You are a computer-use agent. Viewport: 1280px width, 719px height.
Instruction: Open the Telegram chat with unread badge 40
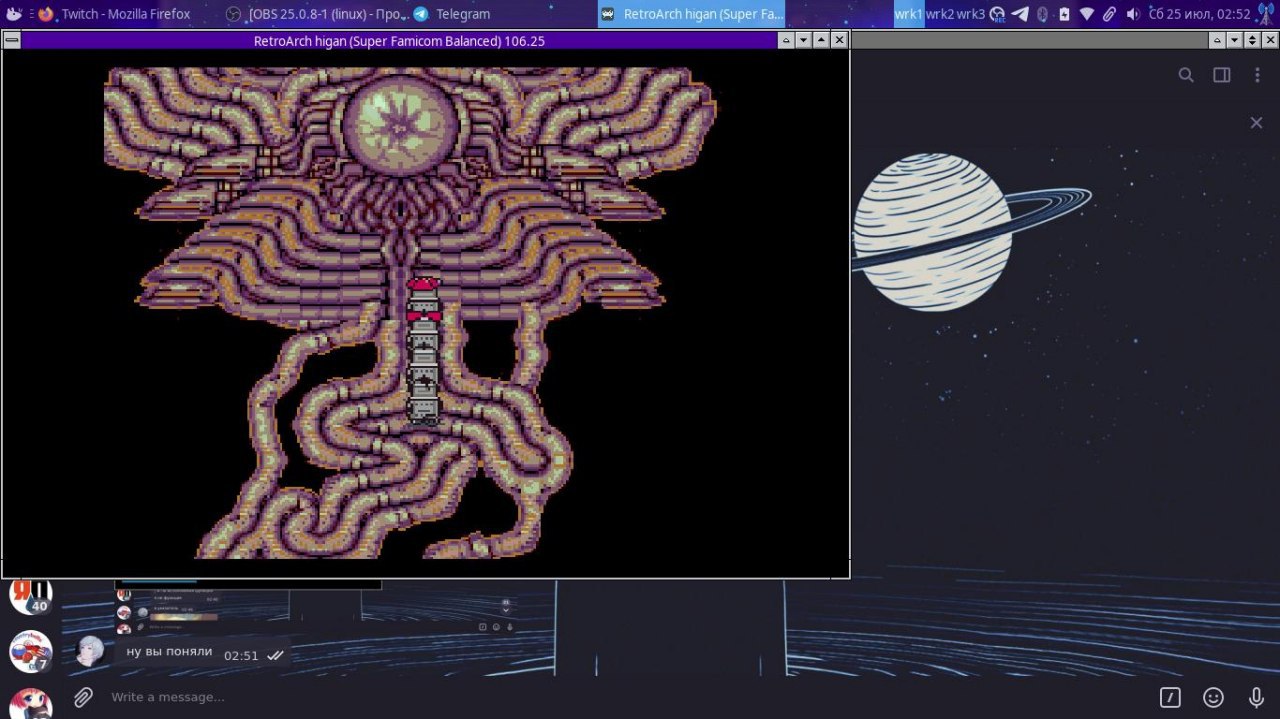[31, 594]
